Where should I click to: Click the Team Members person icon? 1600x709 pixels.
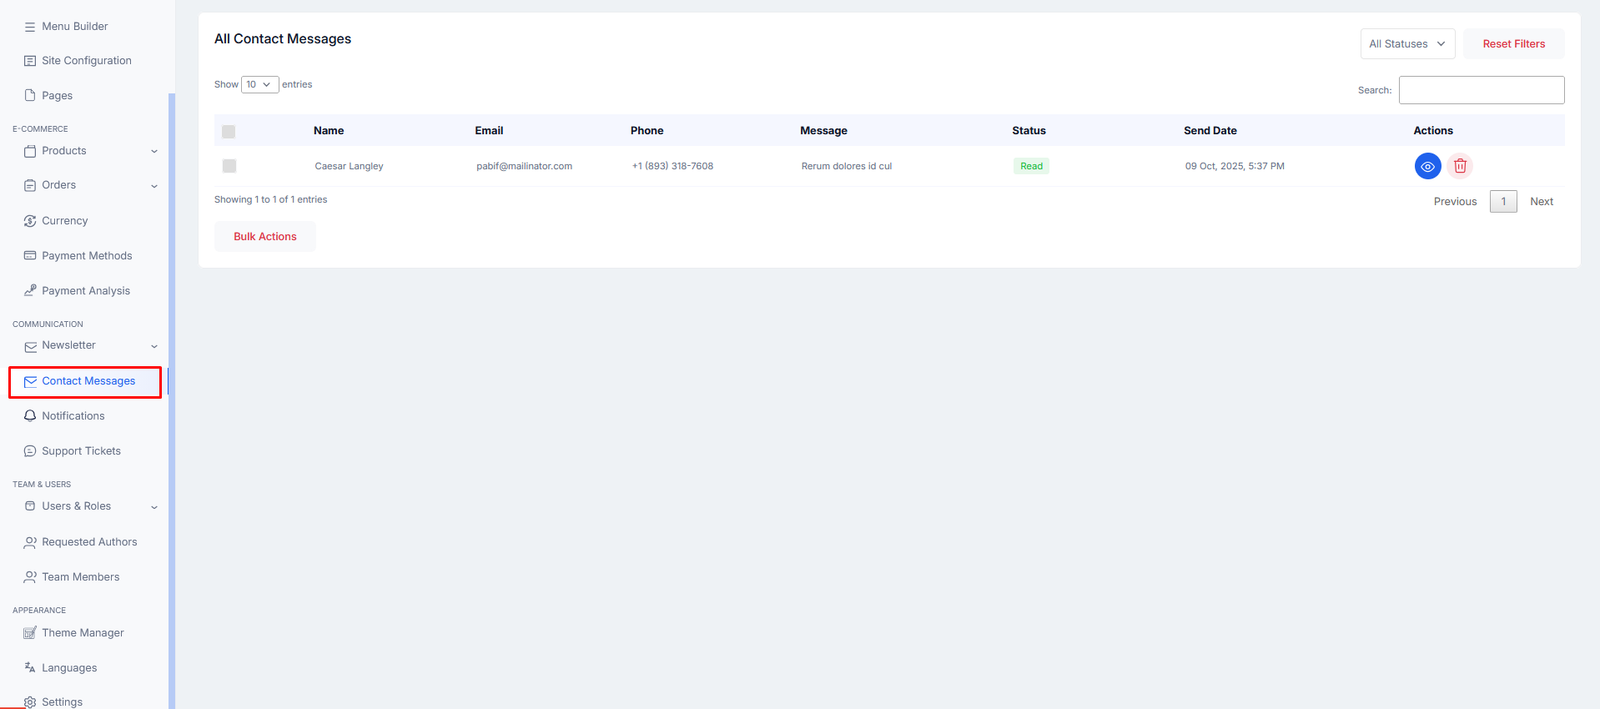click(30, 577)
